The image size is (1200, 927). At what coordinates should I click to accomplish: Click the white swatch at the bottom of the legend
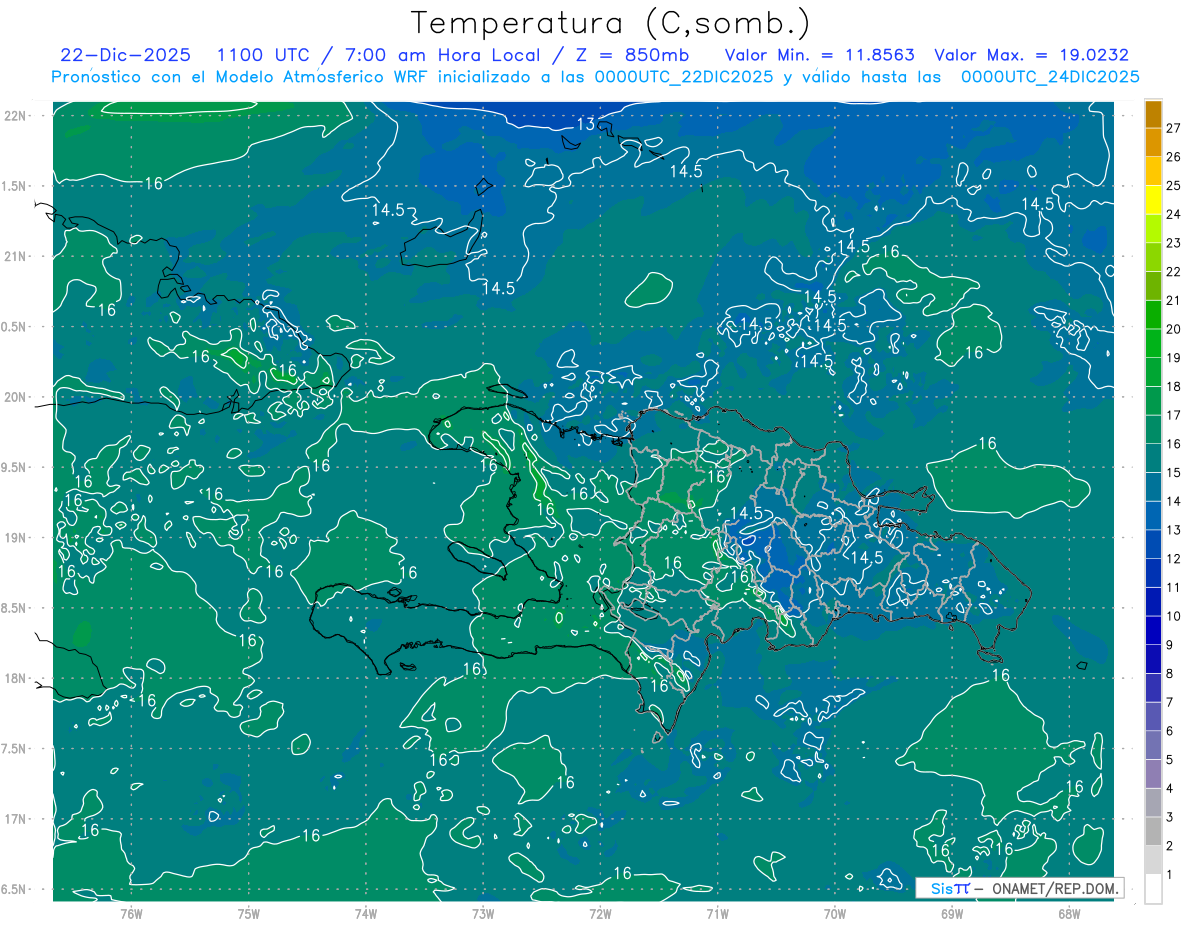tap(1153, 888)
